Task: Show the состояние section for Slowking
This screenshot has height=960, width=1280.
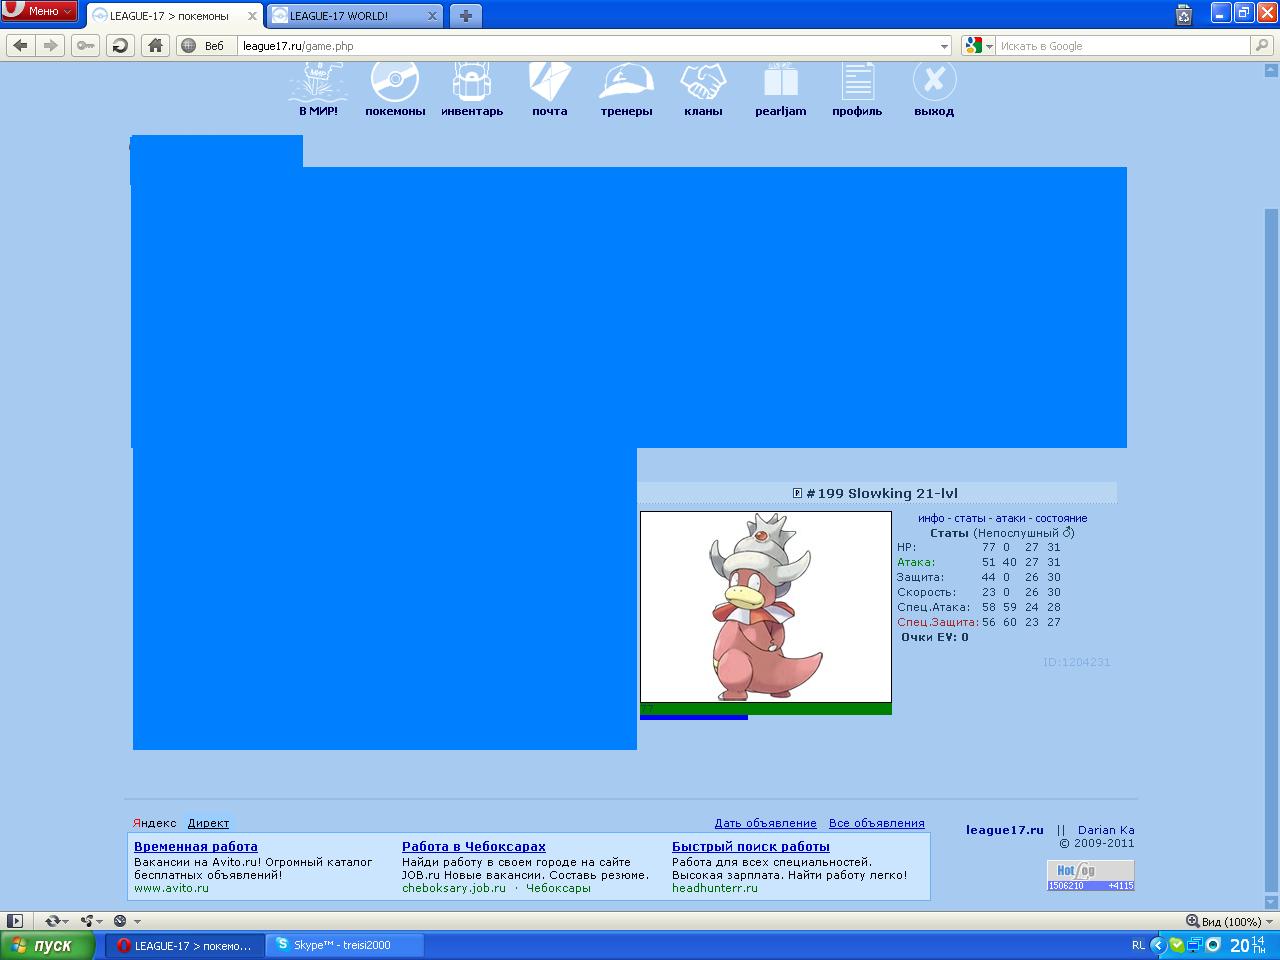Action: pyautogui.click(x=1061, y=518)
